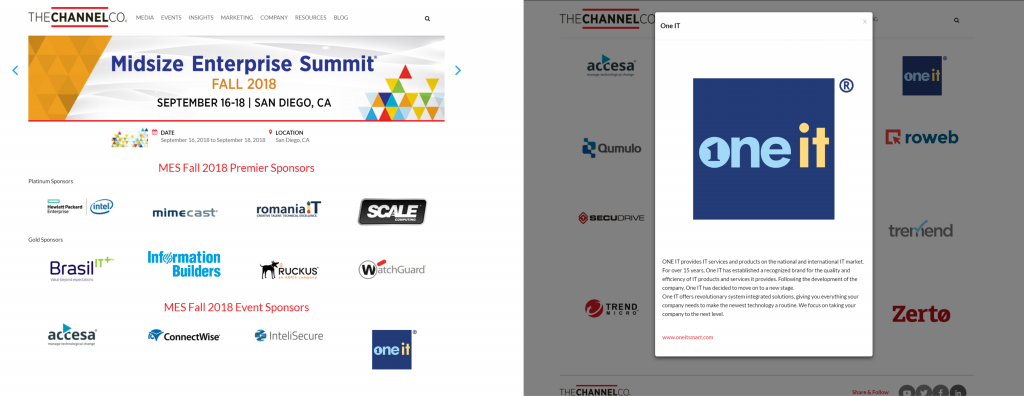Open the accesa logo under Event Sponsors, left page

click(72, 335)
